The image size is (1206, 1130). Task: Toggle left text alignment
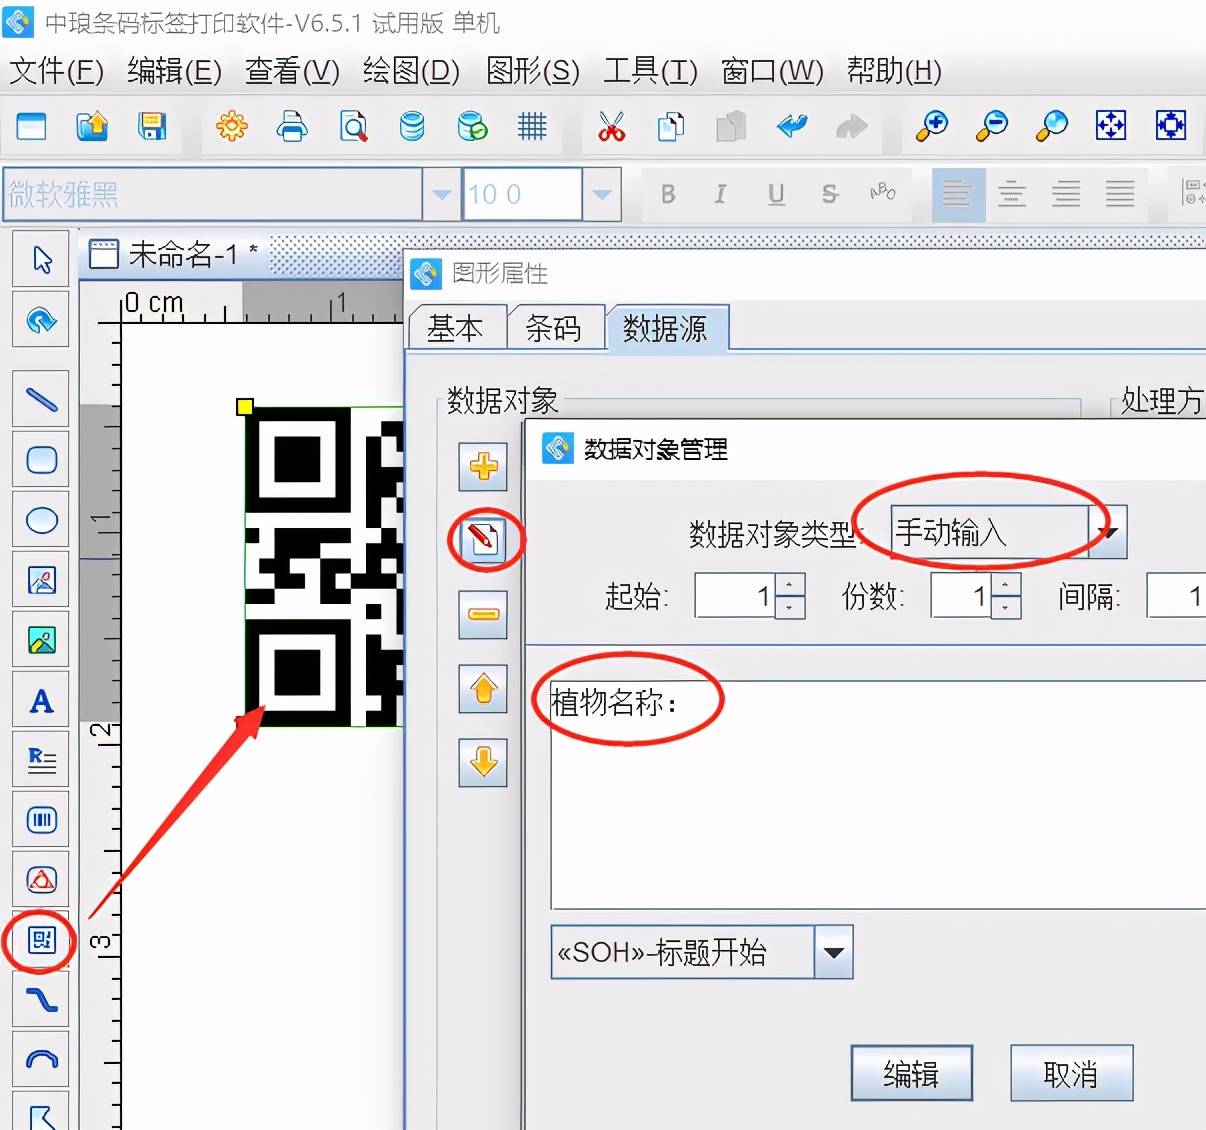957,194
